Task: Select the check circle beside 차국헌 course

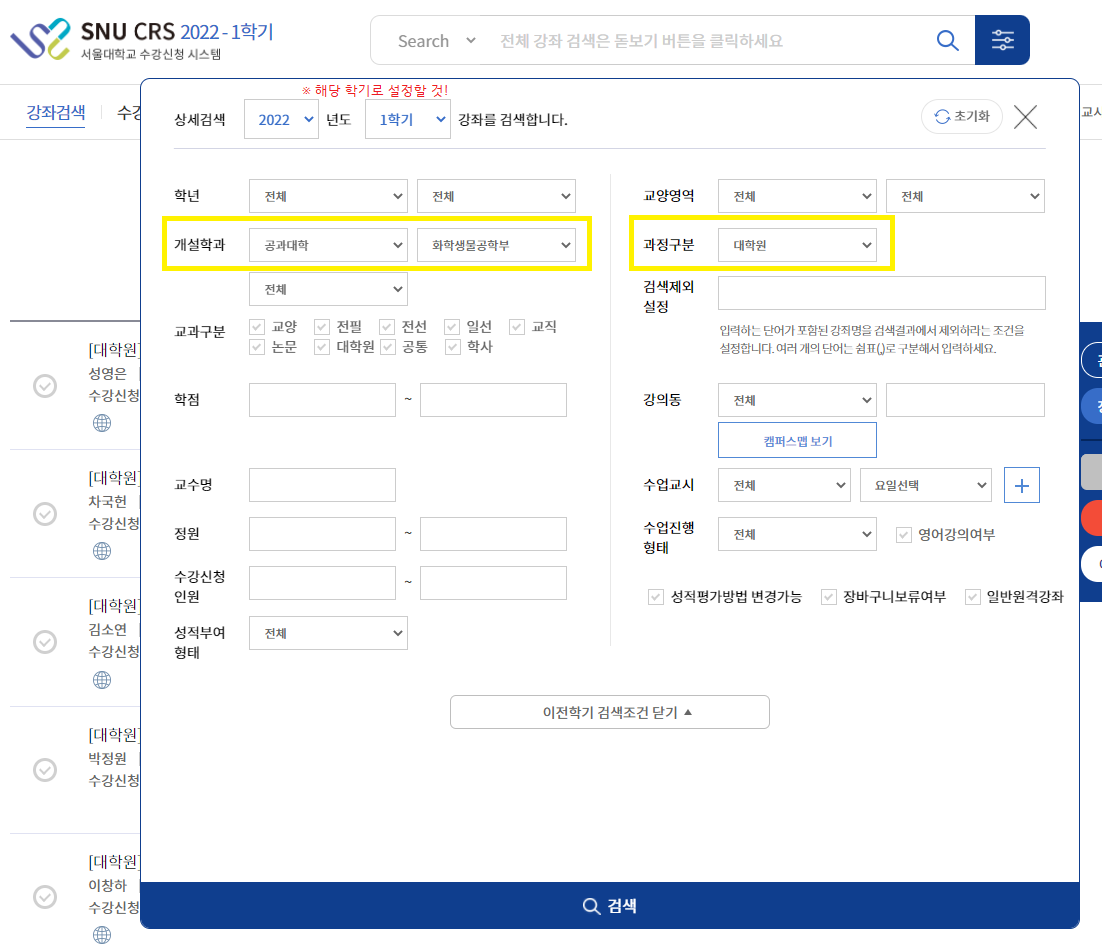Action: point(45,513)
